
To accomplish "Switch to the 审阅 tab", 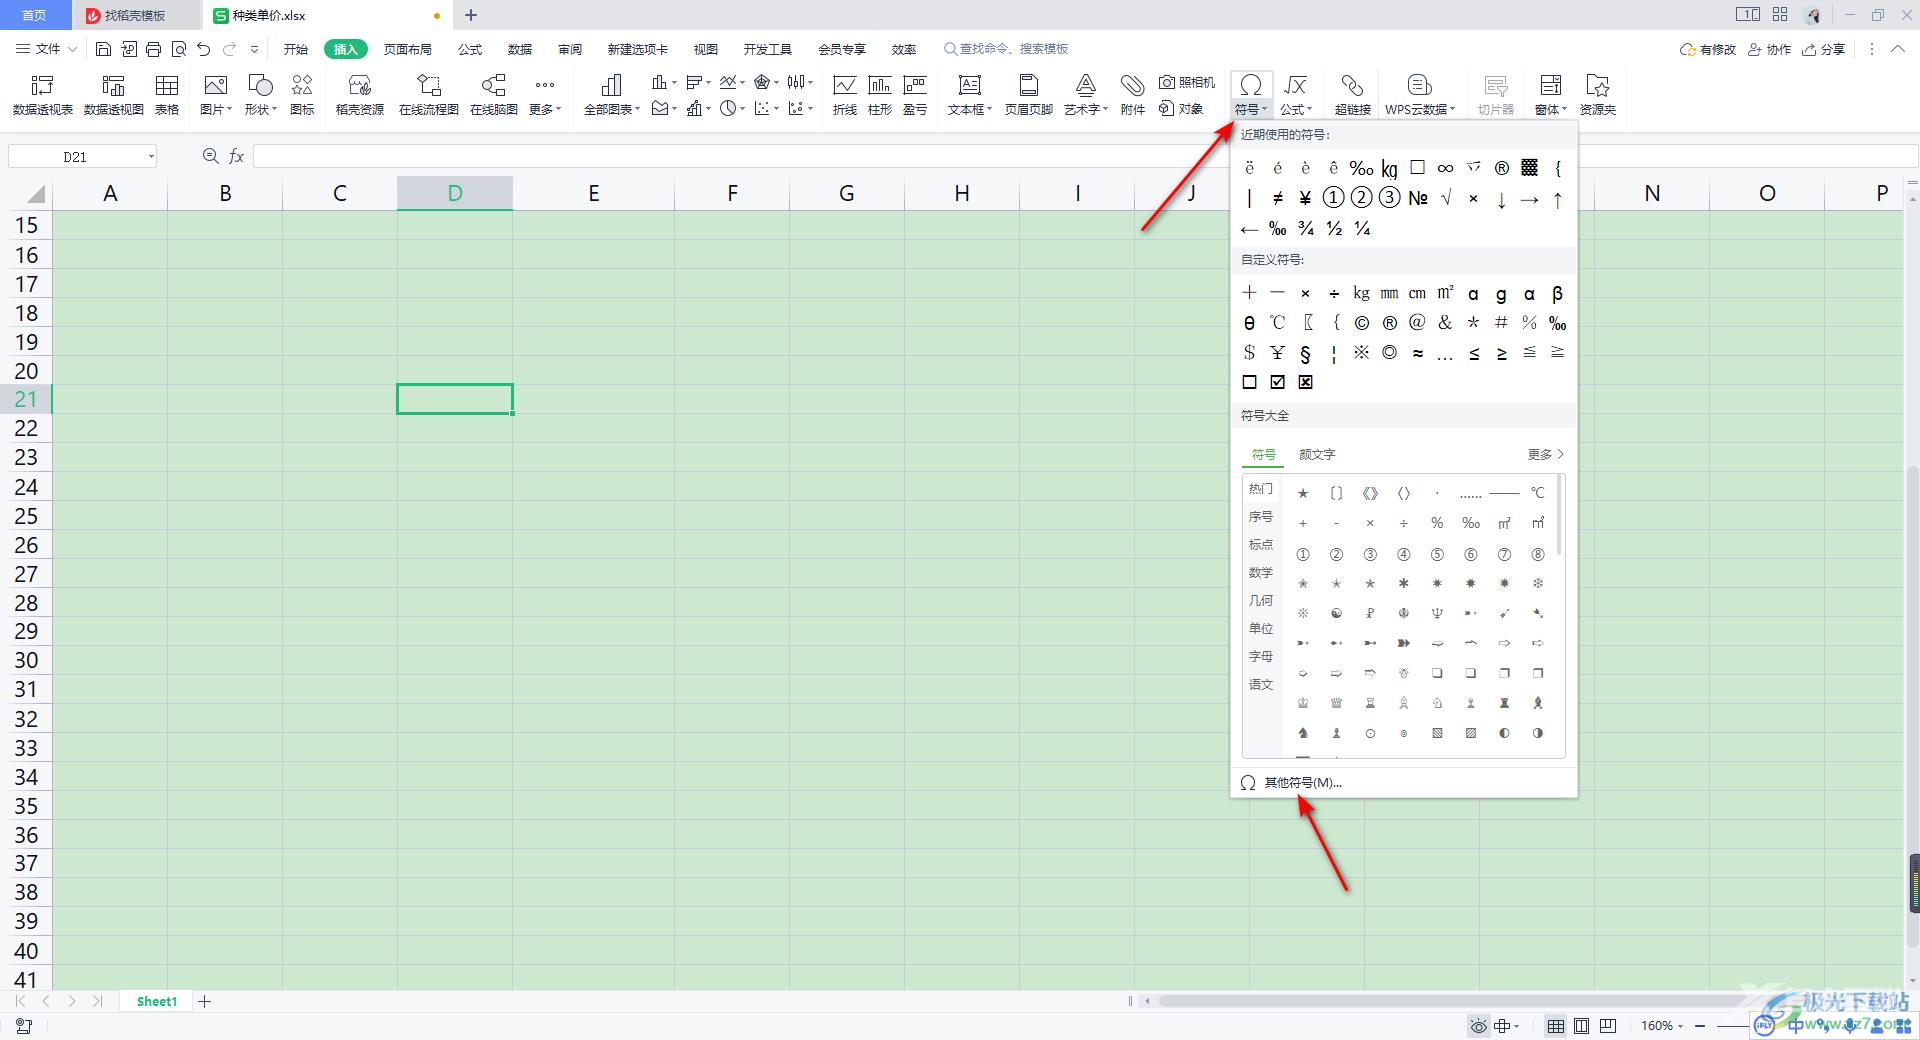I will 570,49.
